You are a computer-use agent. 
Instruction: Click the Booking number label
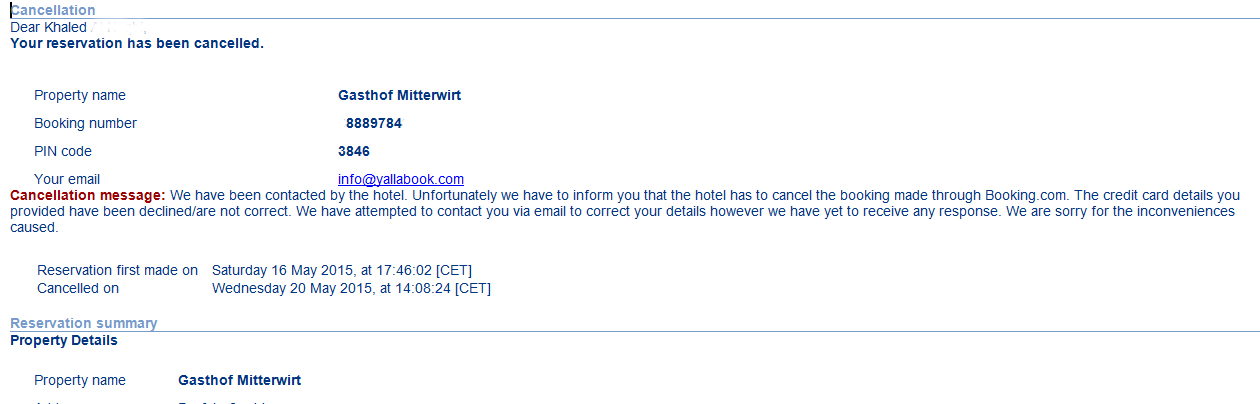(x=85, y=124)
